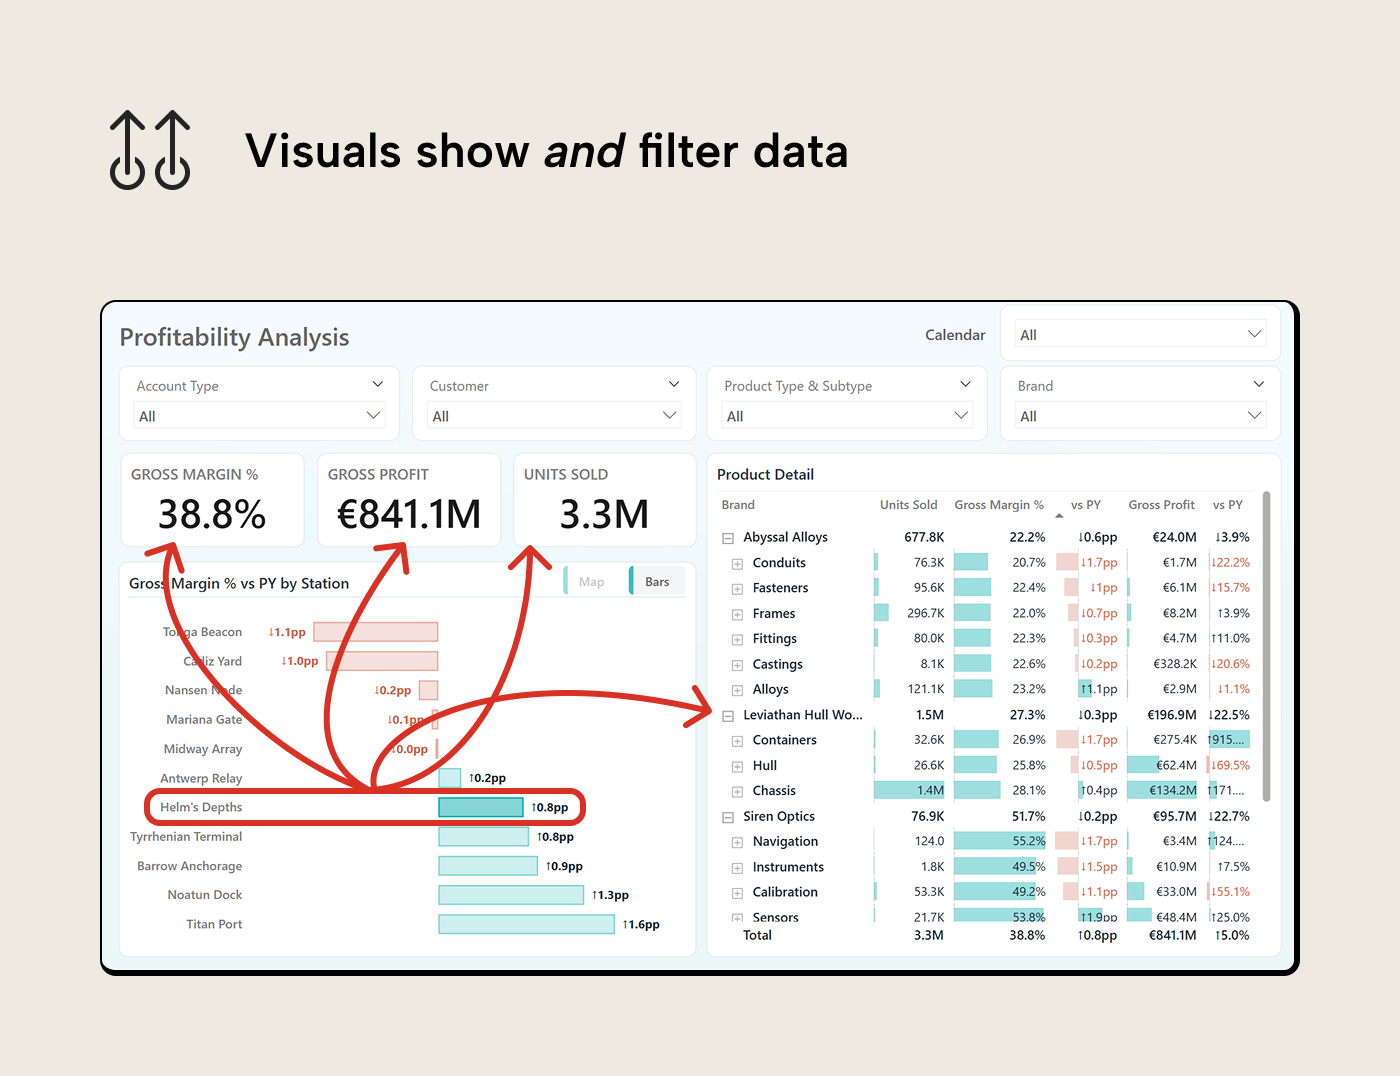Expand the Containers subcategory

[x=736, y=740]
